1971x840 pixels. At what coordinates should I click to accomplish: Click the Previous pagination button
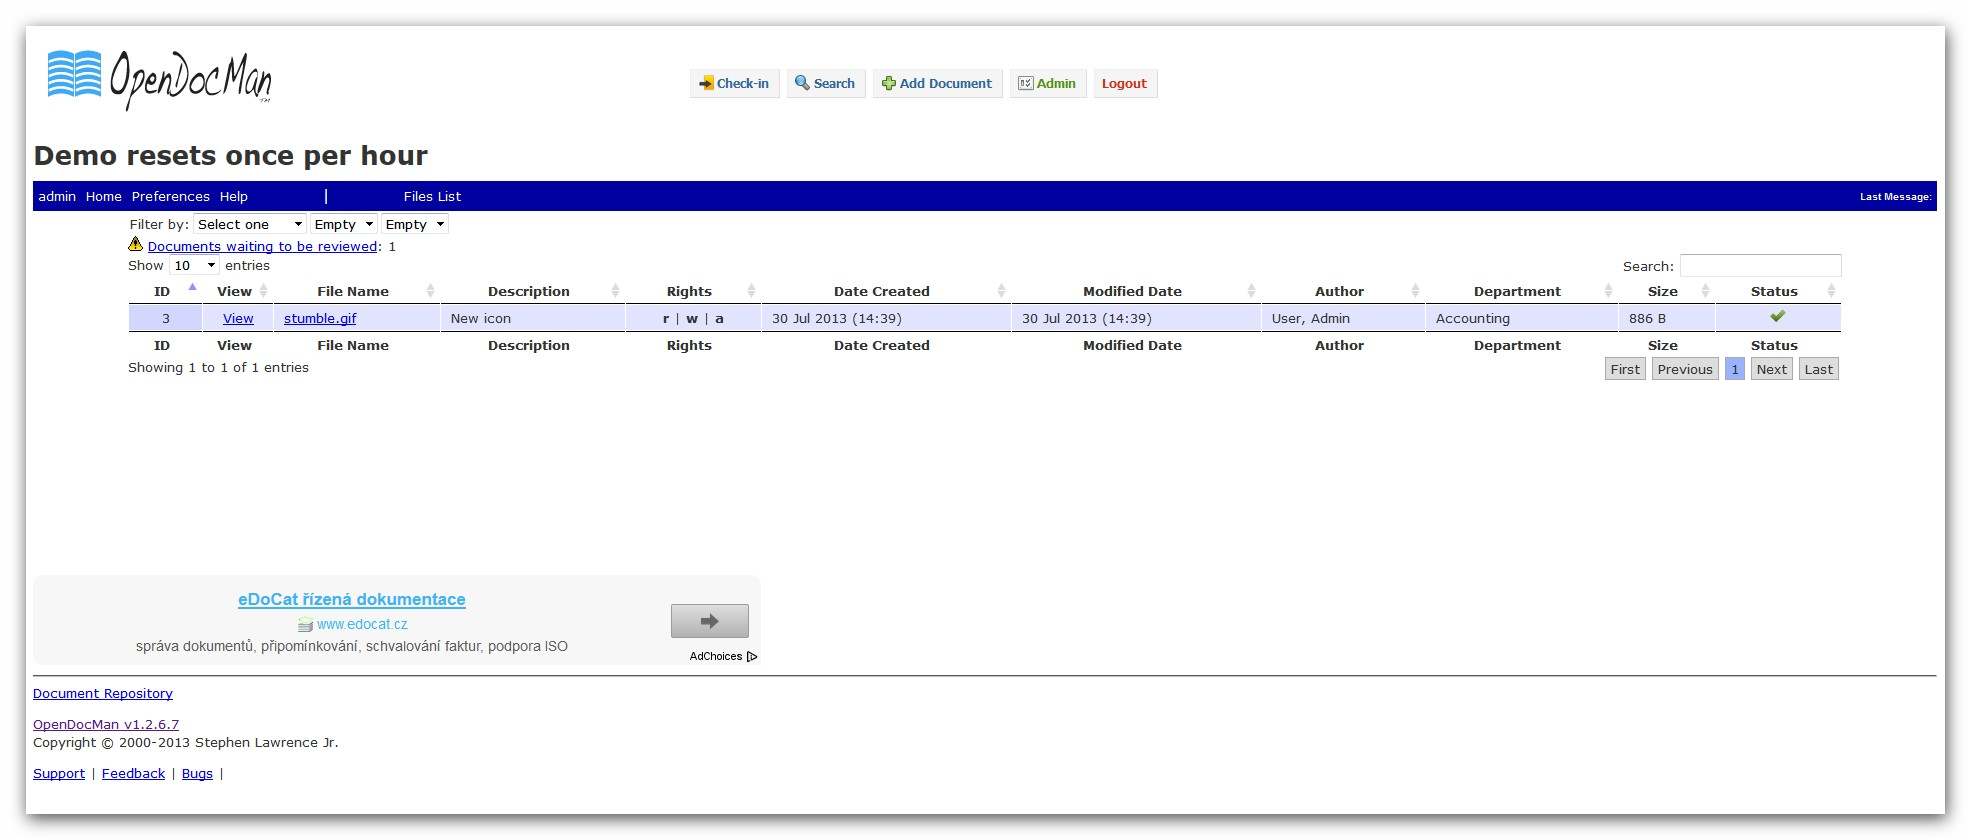(x=1685, y=369)
